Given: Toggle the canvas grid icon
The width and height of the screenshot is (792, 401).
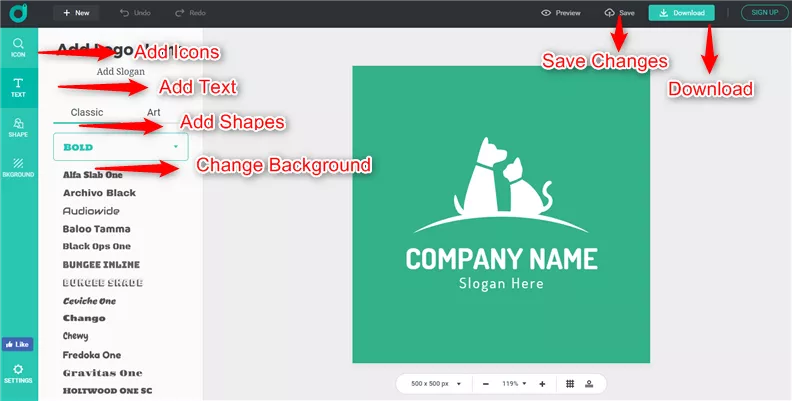Looking at the screenshot, I should [570, 384].
